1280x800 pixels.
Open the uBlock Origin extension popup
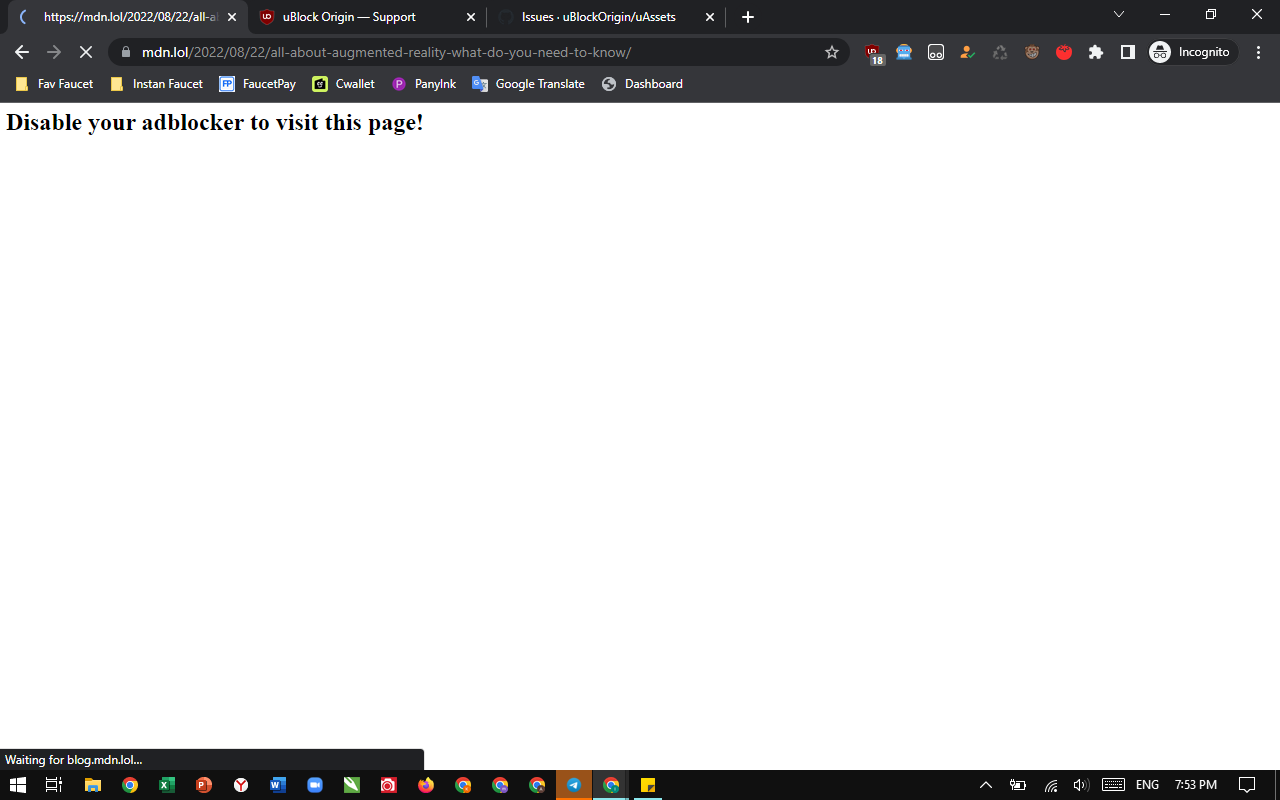(x=874, y=52)
